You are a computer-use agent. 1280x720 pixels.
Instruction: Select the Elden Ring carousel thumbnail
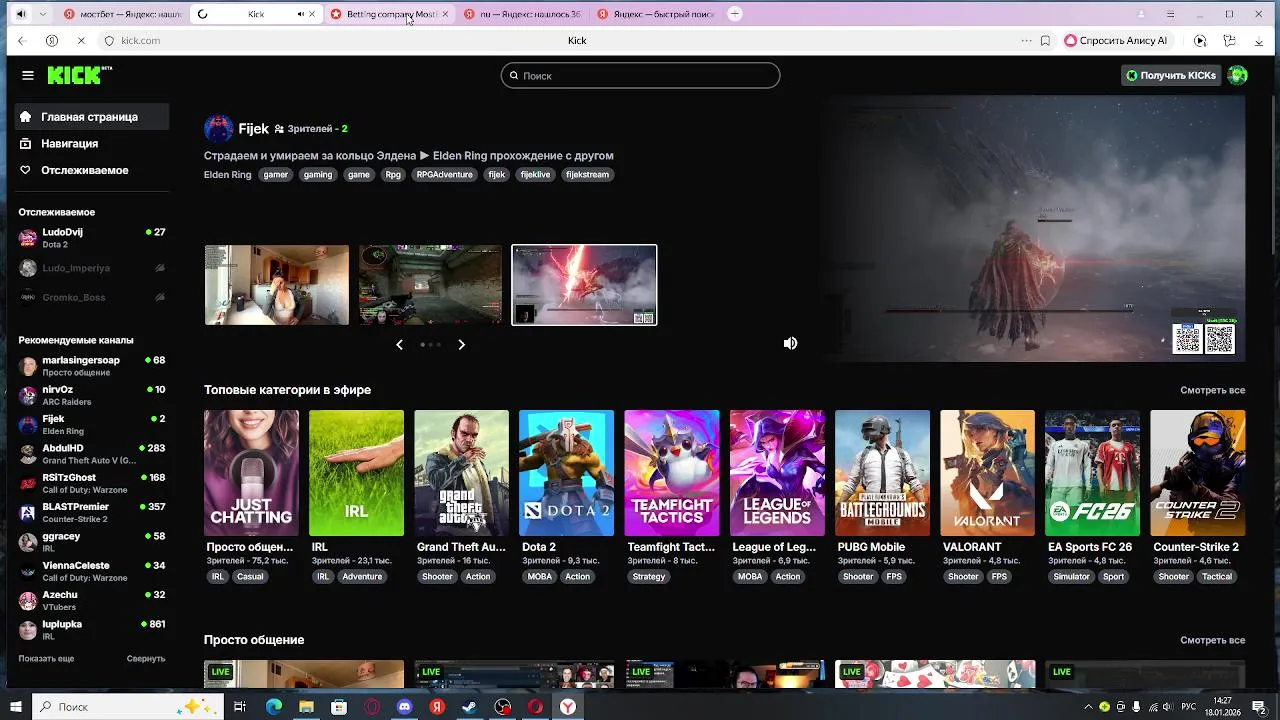tap(584, 285)
